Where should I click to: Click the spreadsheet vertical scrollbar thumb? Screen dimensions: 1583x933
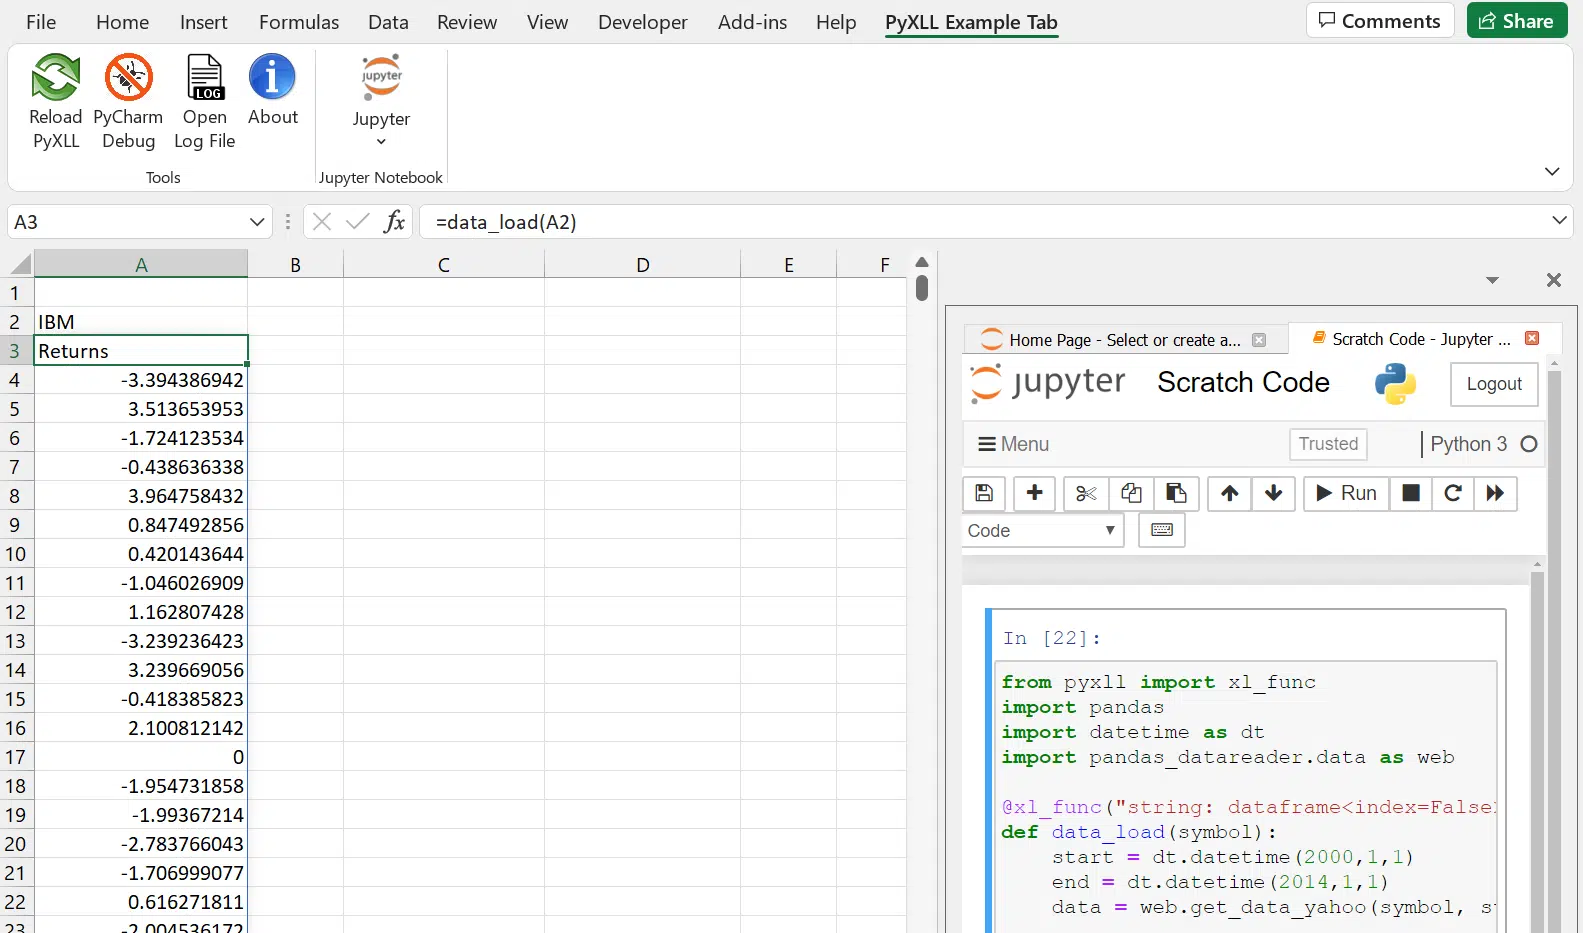[x=922, y=288]
